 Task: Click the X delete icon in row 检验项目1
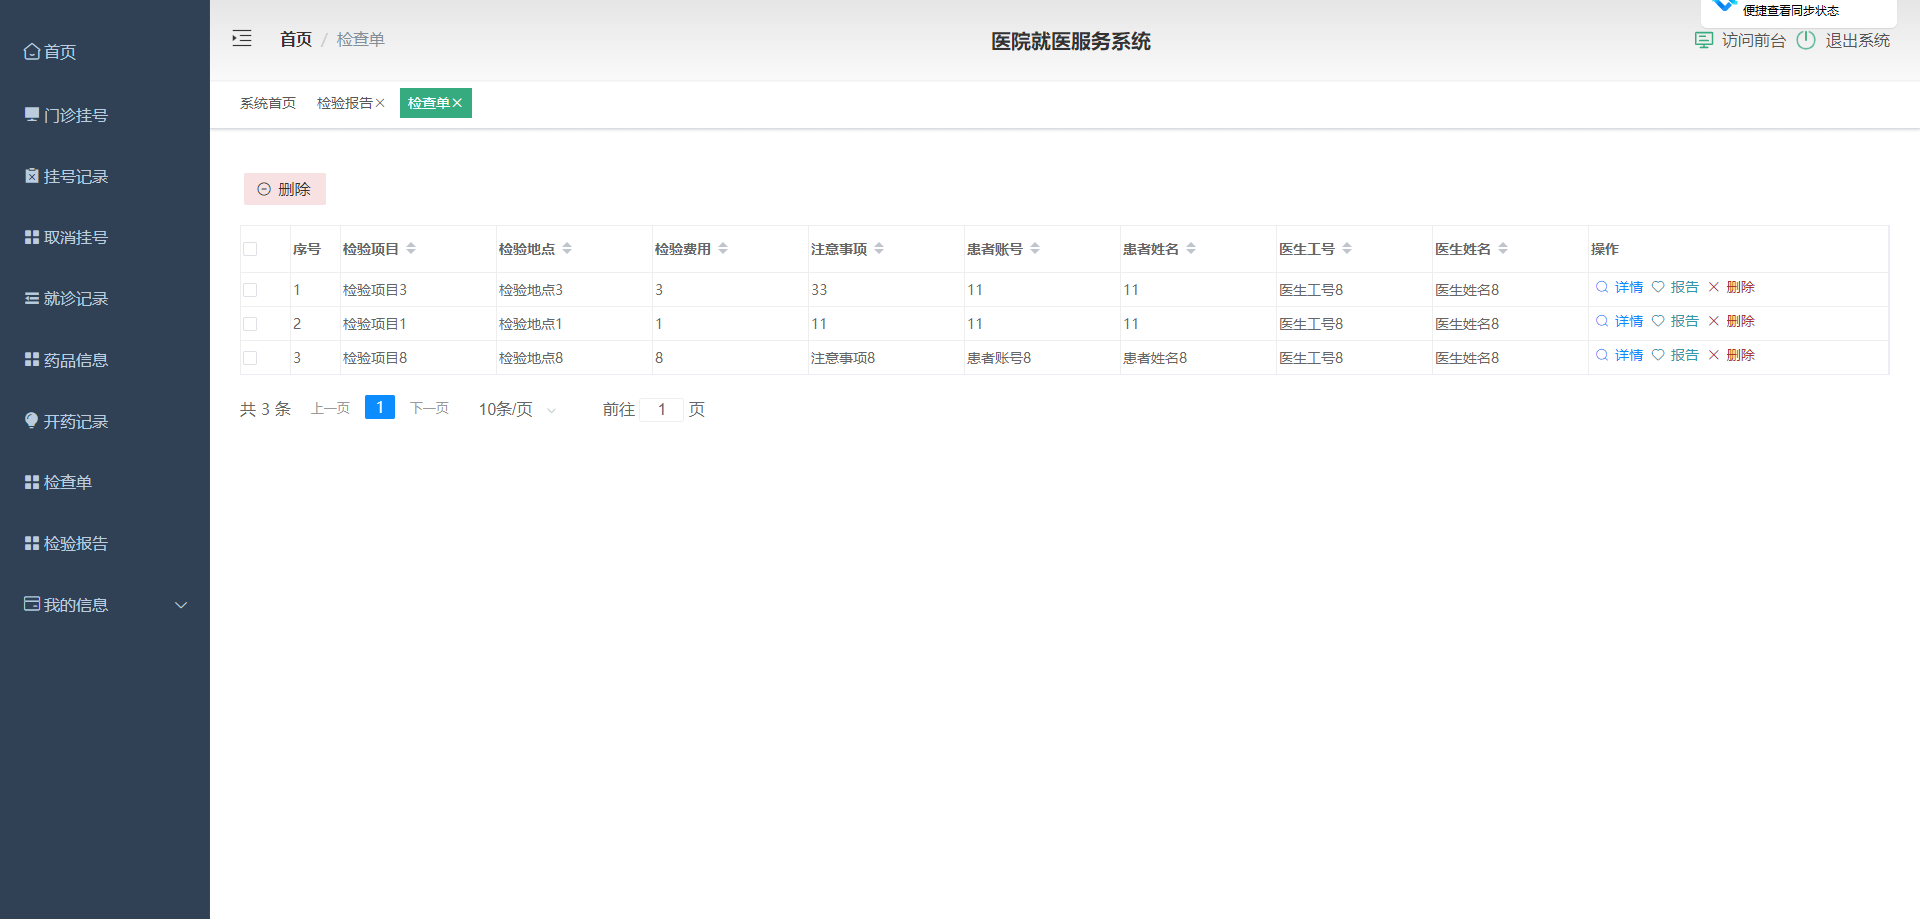(1714, 321)
